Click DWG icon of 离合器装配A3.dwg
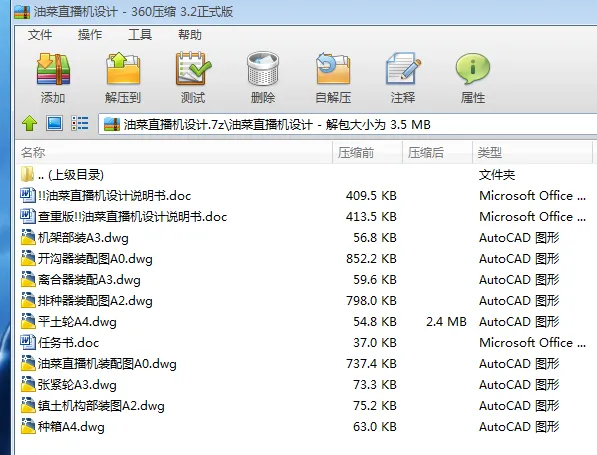This screenshot has height=455, width=597. [x=28, y=279]
